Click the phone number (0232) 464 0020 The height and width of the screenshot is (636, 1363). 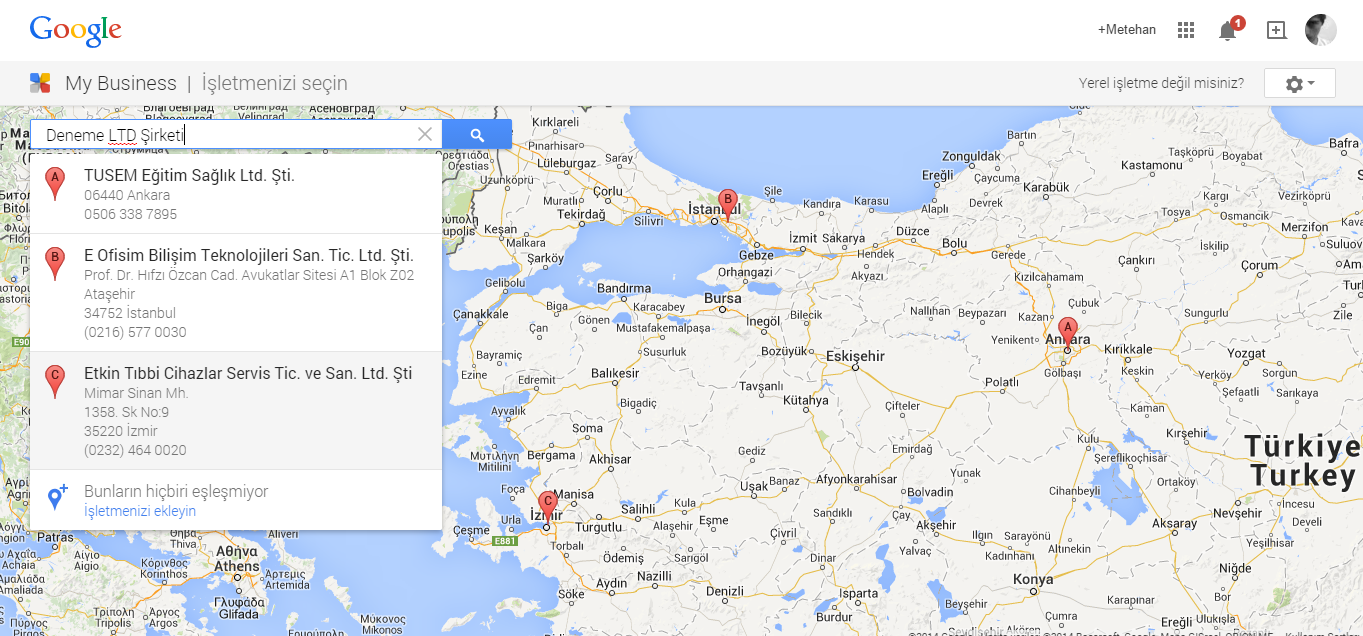coord(135,450)
